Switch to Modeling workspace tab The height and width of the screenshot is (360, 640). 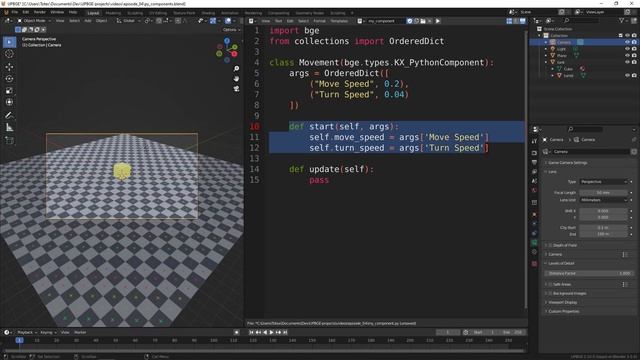click(x=113, y=13)
